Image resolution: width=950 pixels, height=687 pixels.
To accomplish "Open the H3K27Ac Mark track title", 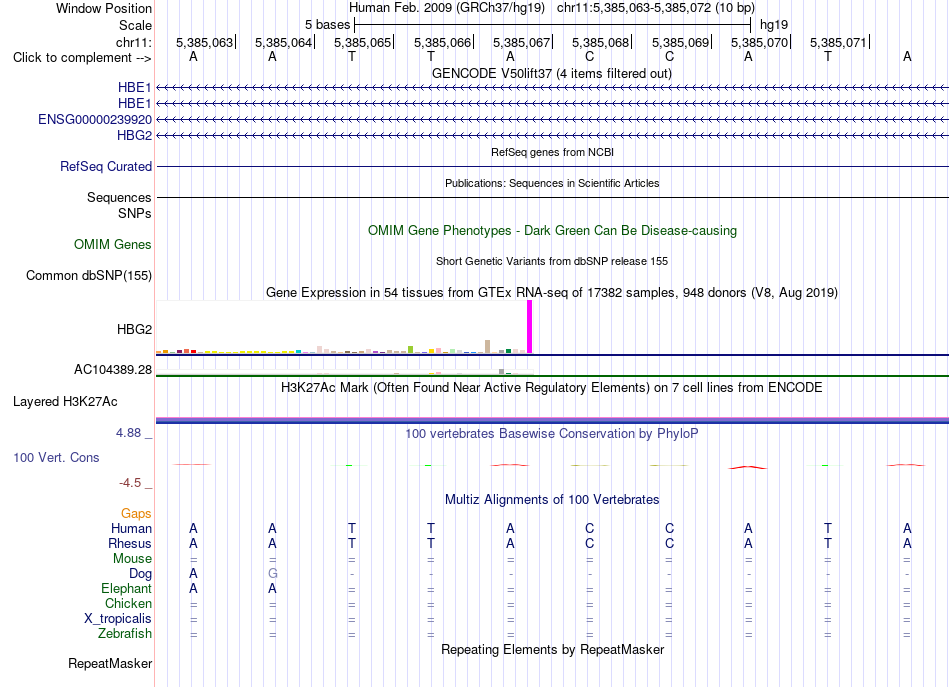I will pyautogui.click(x=552, y=387).
